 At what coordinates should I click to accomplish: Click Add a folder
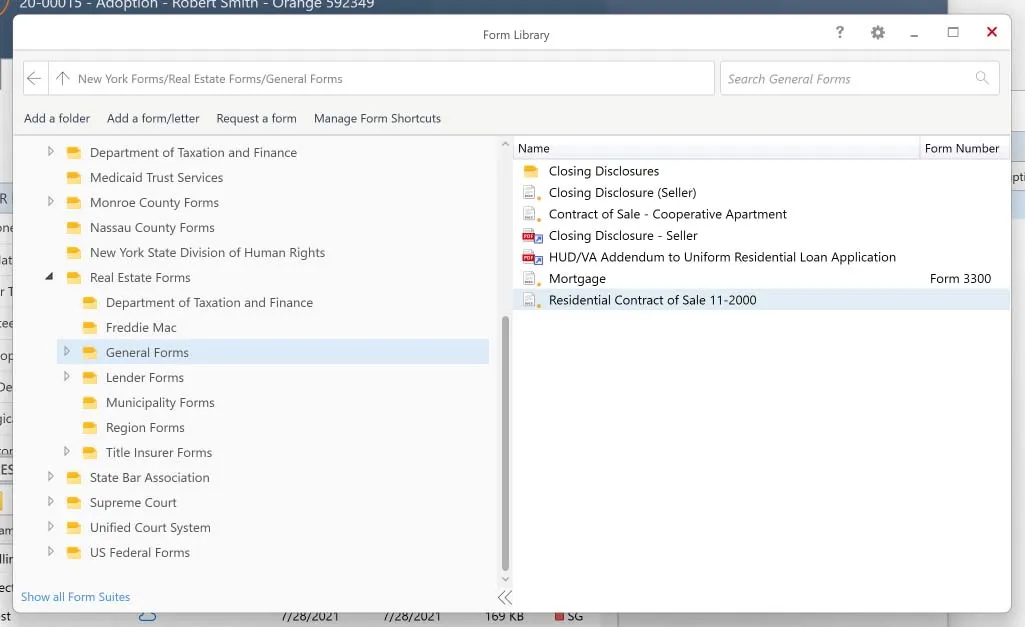point(57,118)
